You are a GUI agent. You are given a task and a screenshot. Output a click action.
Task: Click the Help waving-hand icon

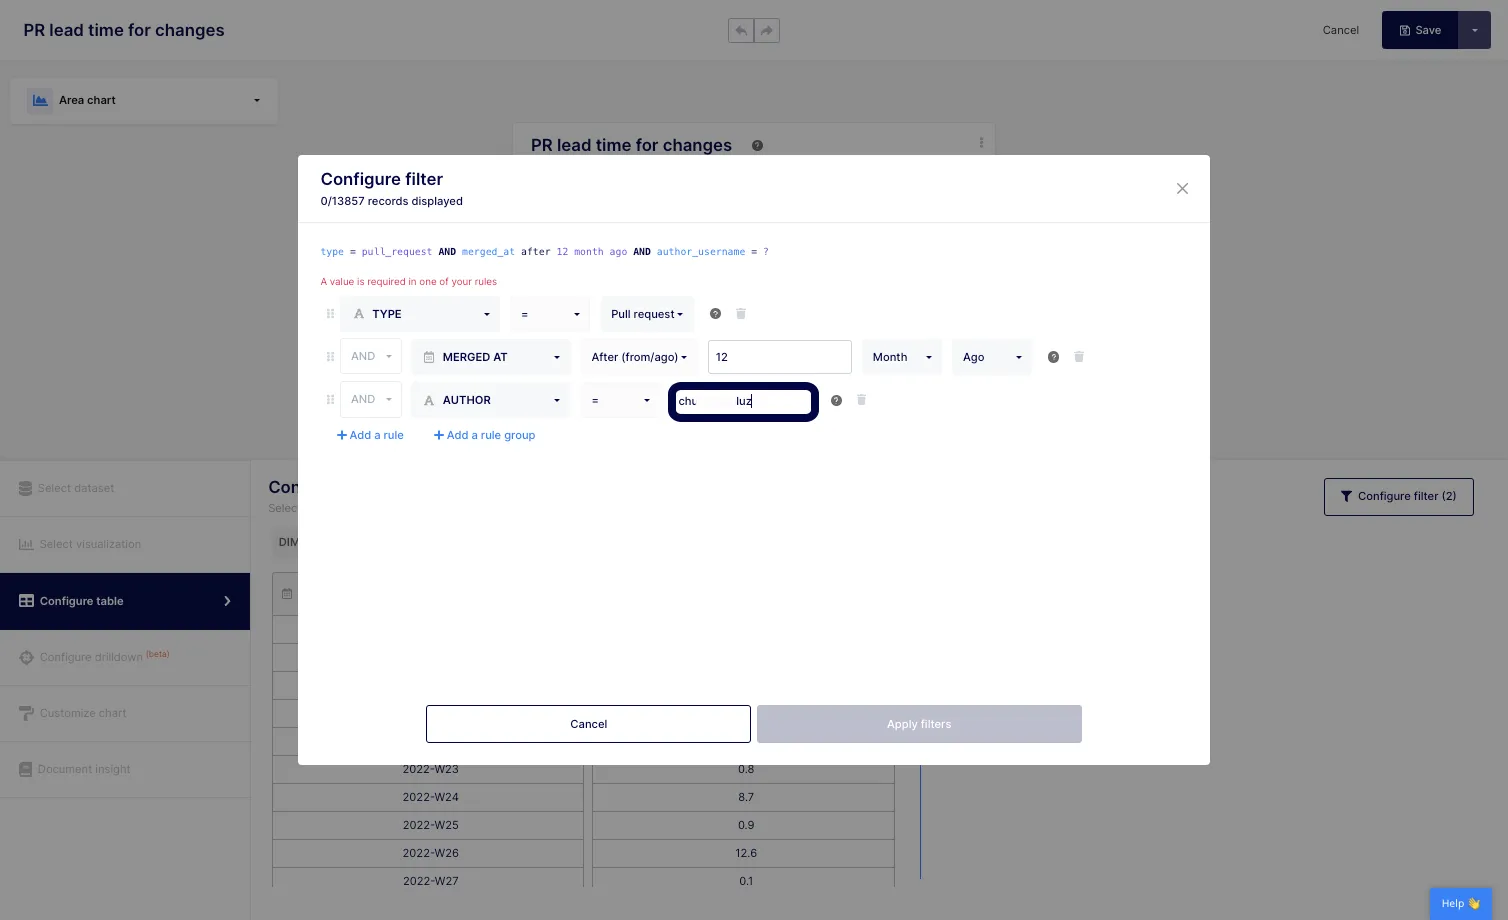[x=1473, y=903]
